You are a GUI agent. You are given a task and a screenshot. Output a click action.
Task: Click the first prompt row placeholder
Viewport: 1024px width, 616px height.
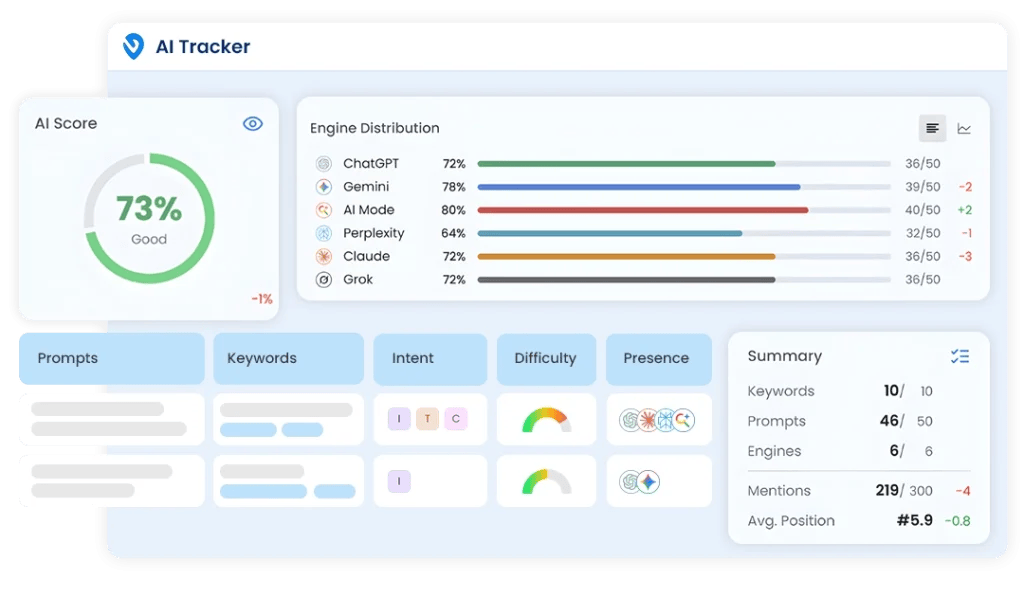[x=112, y=419]
